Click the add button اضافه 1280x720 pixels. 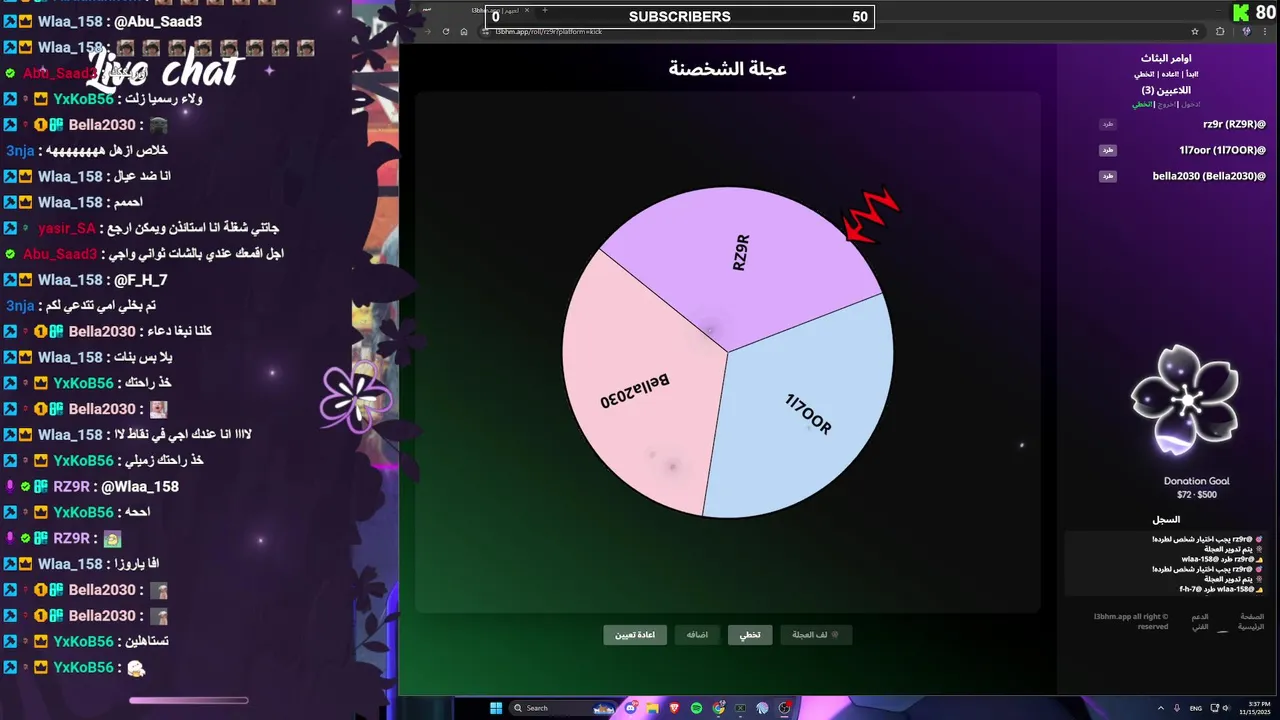click(697, 635)
